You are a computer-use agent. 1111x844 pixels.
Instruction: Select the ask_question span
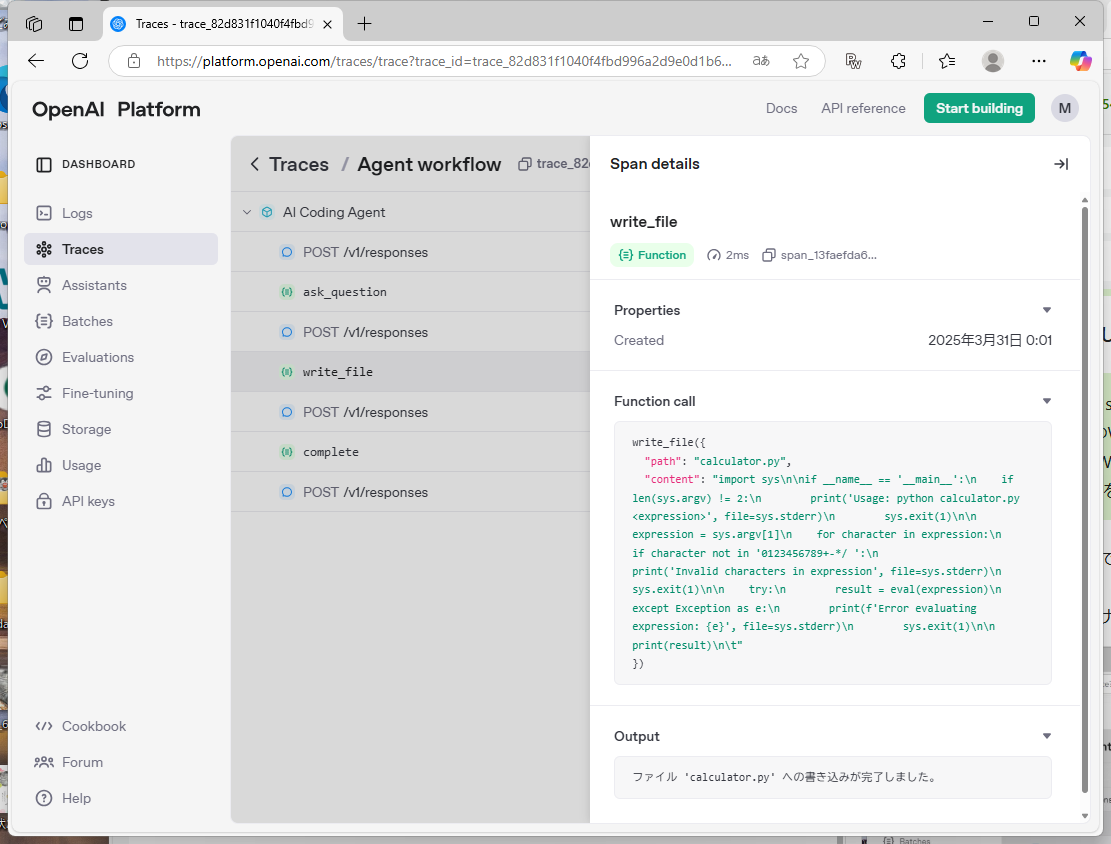[x=410, y=292]
